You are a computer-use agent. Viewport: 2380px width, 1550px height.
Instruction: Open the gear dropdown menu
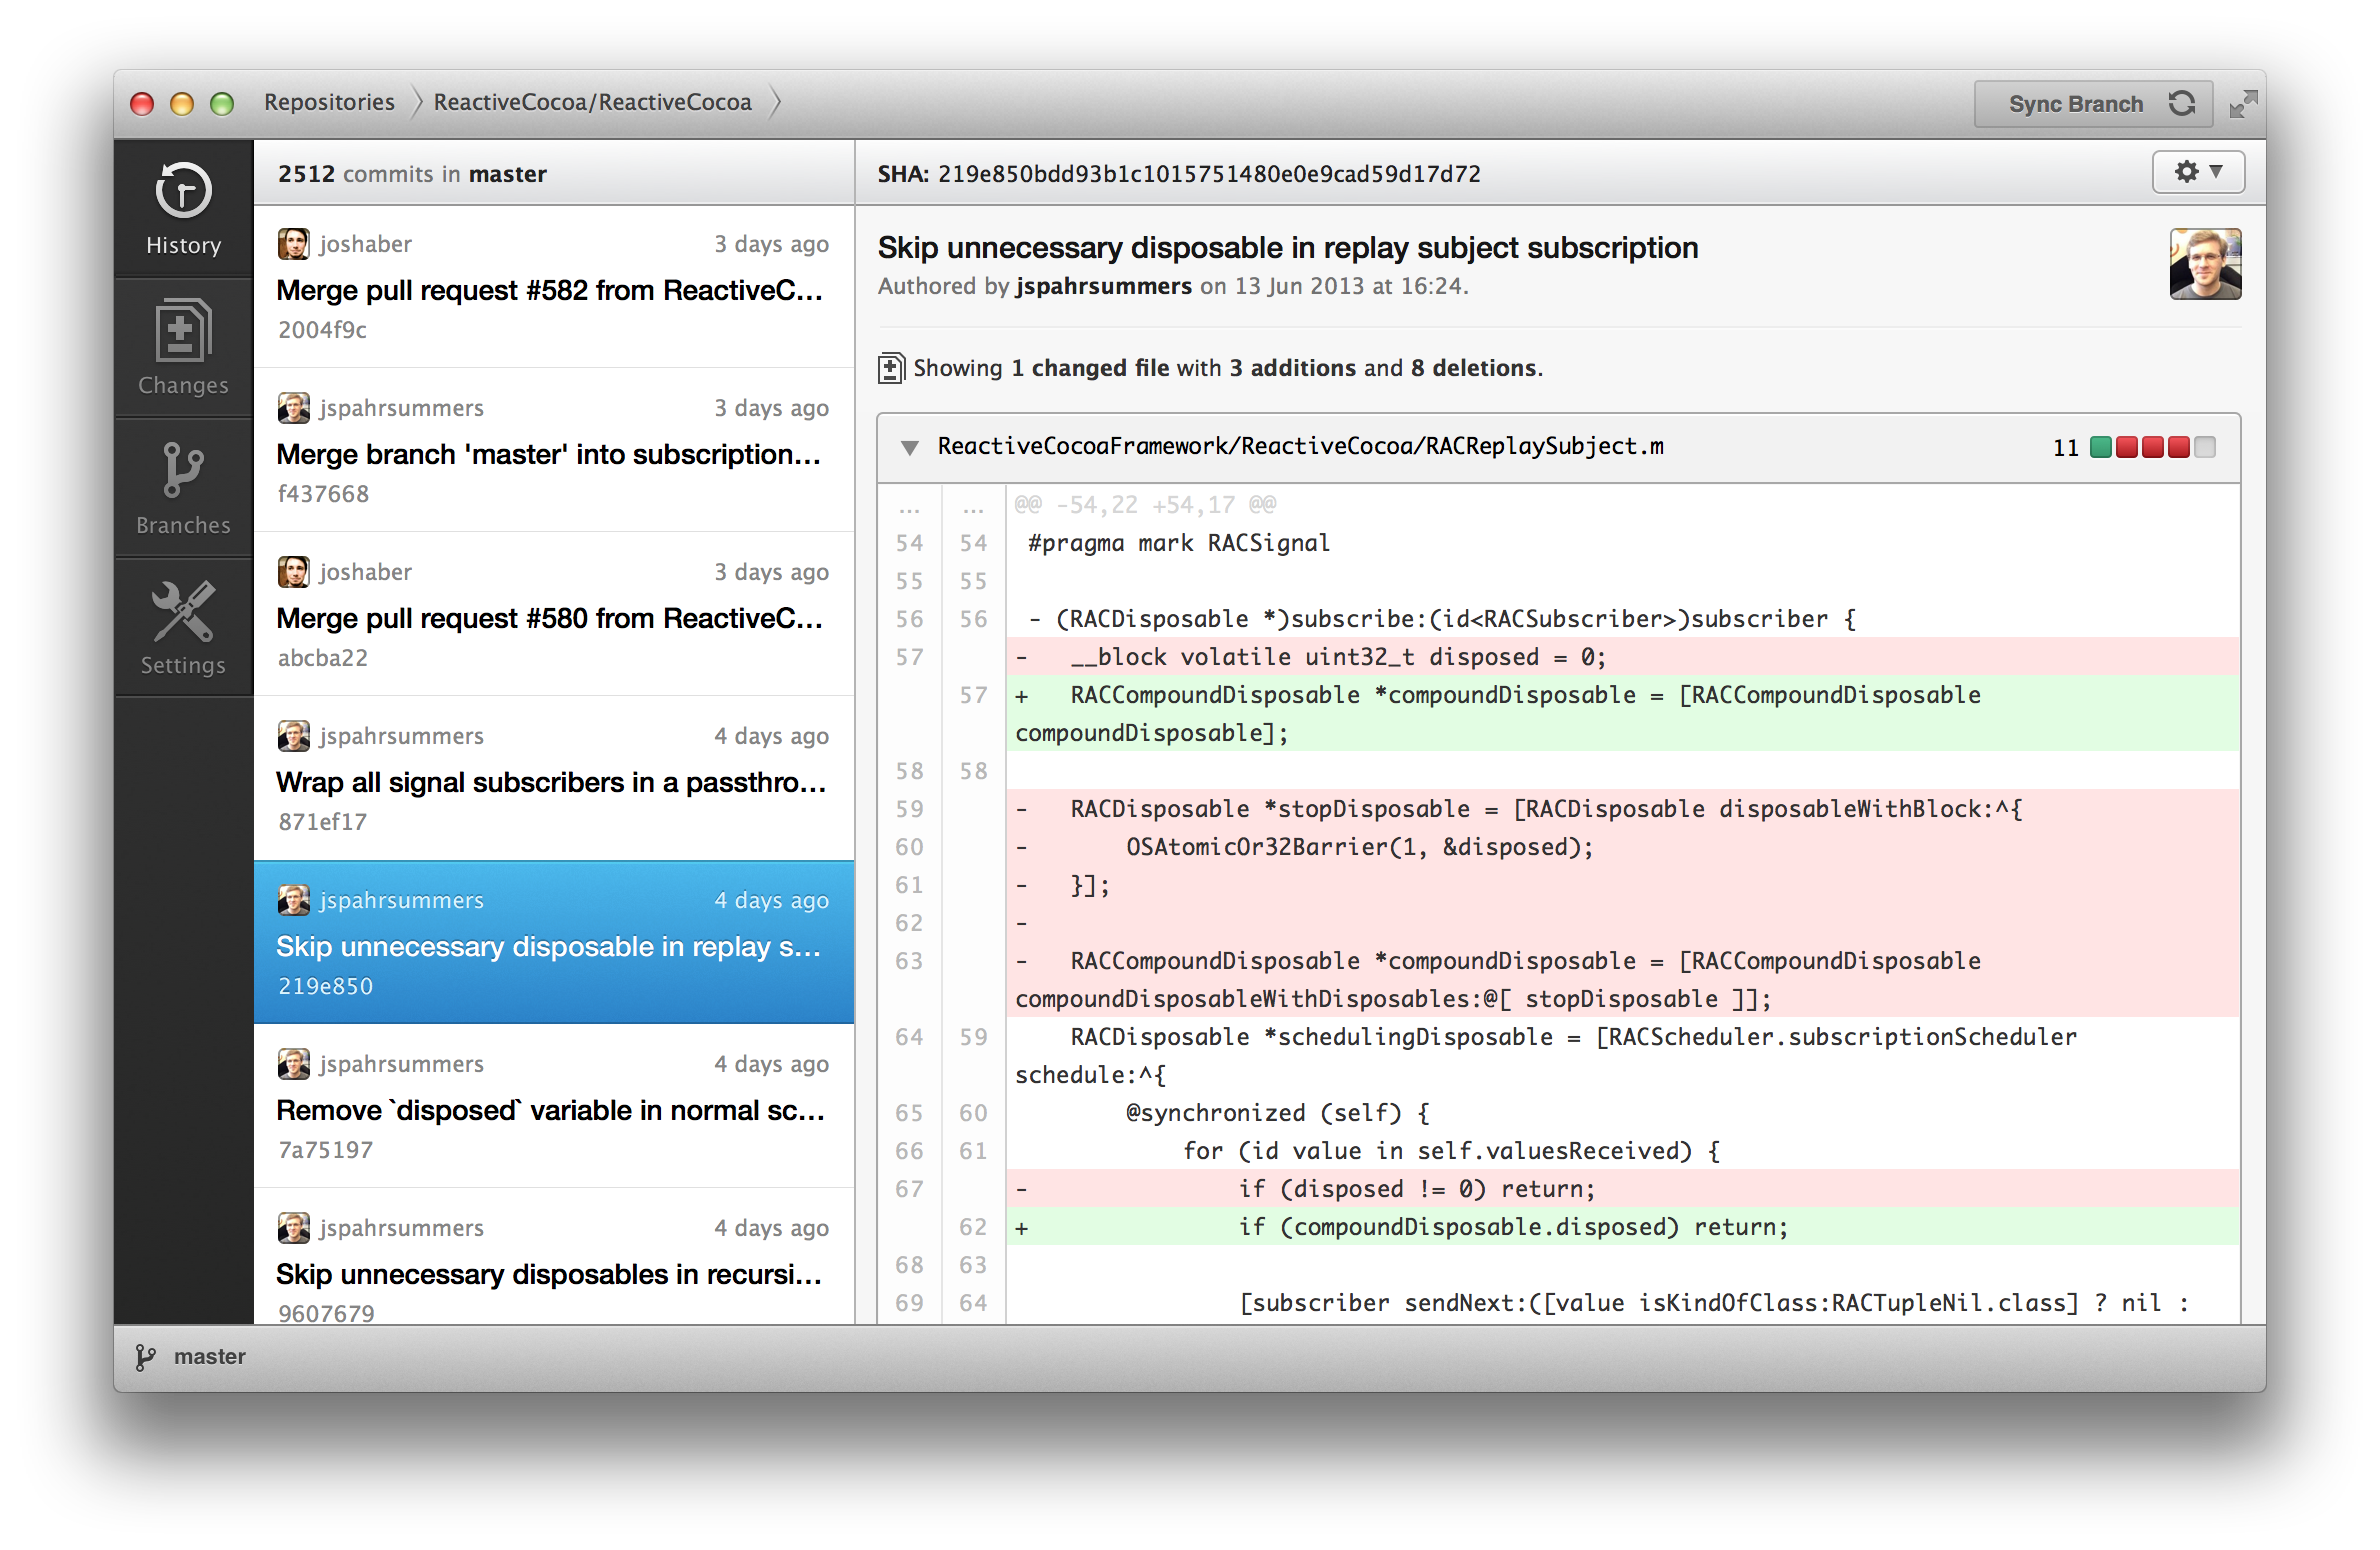(2198, 172)
